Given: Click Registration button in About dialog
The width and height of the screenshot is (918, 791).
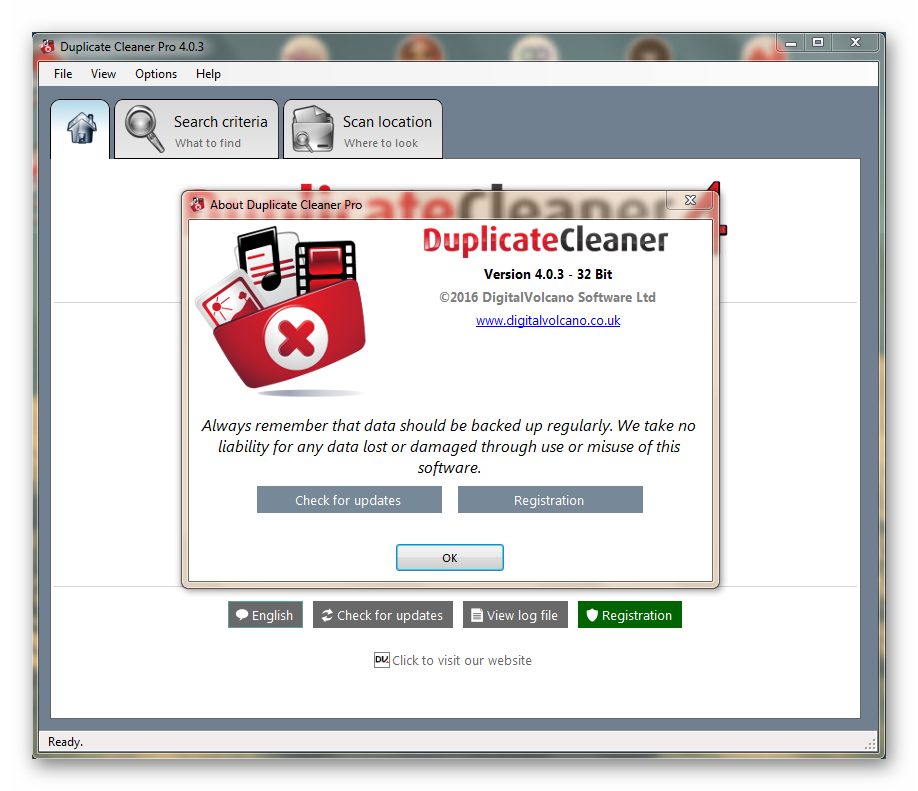Looking at the screenshot, I should click(x=550, y=500).
